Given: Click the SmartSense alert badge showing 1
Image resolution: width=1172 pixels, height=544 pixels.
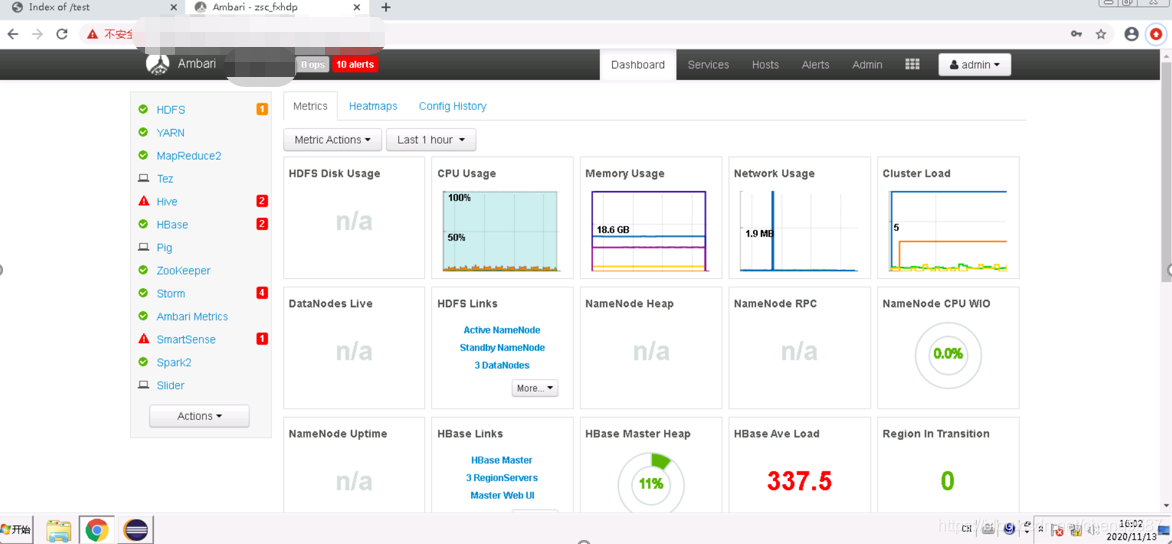Looking at the screenshot, I should [262, 339].
